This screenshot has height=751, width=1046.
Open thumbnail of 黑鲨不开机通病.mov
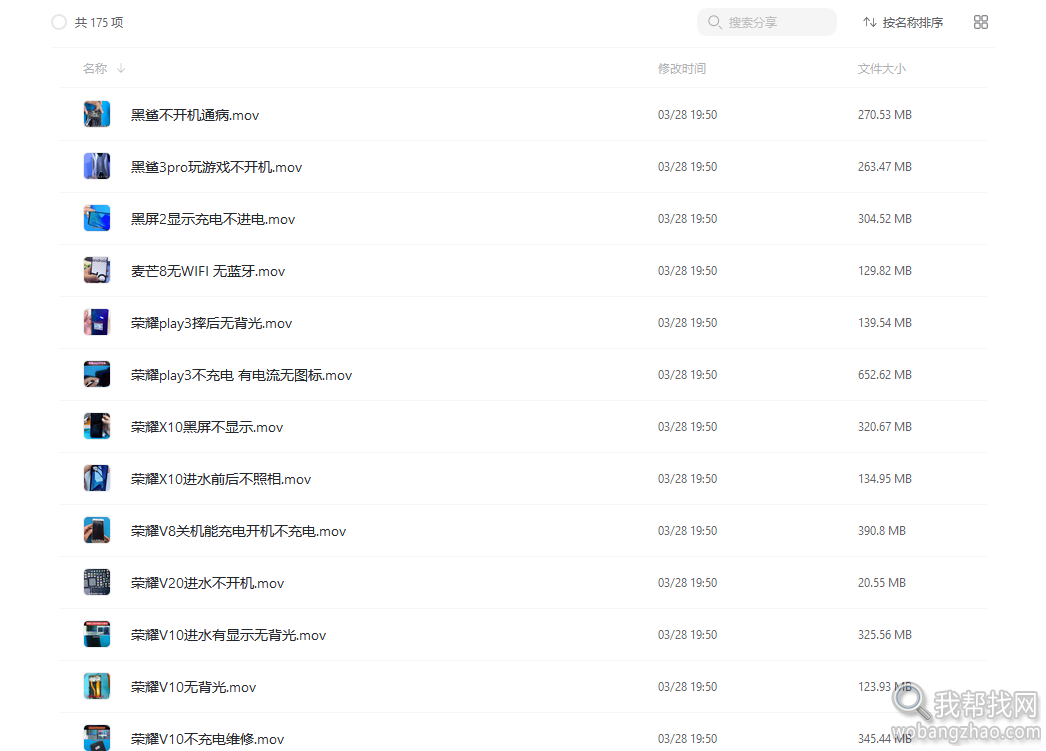[97, 114]
